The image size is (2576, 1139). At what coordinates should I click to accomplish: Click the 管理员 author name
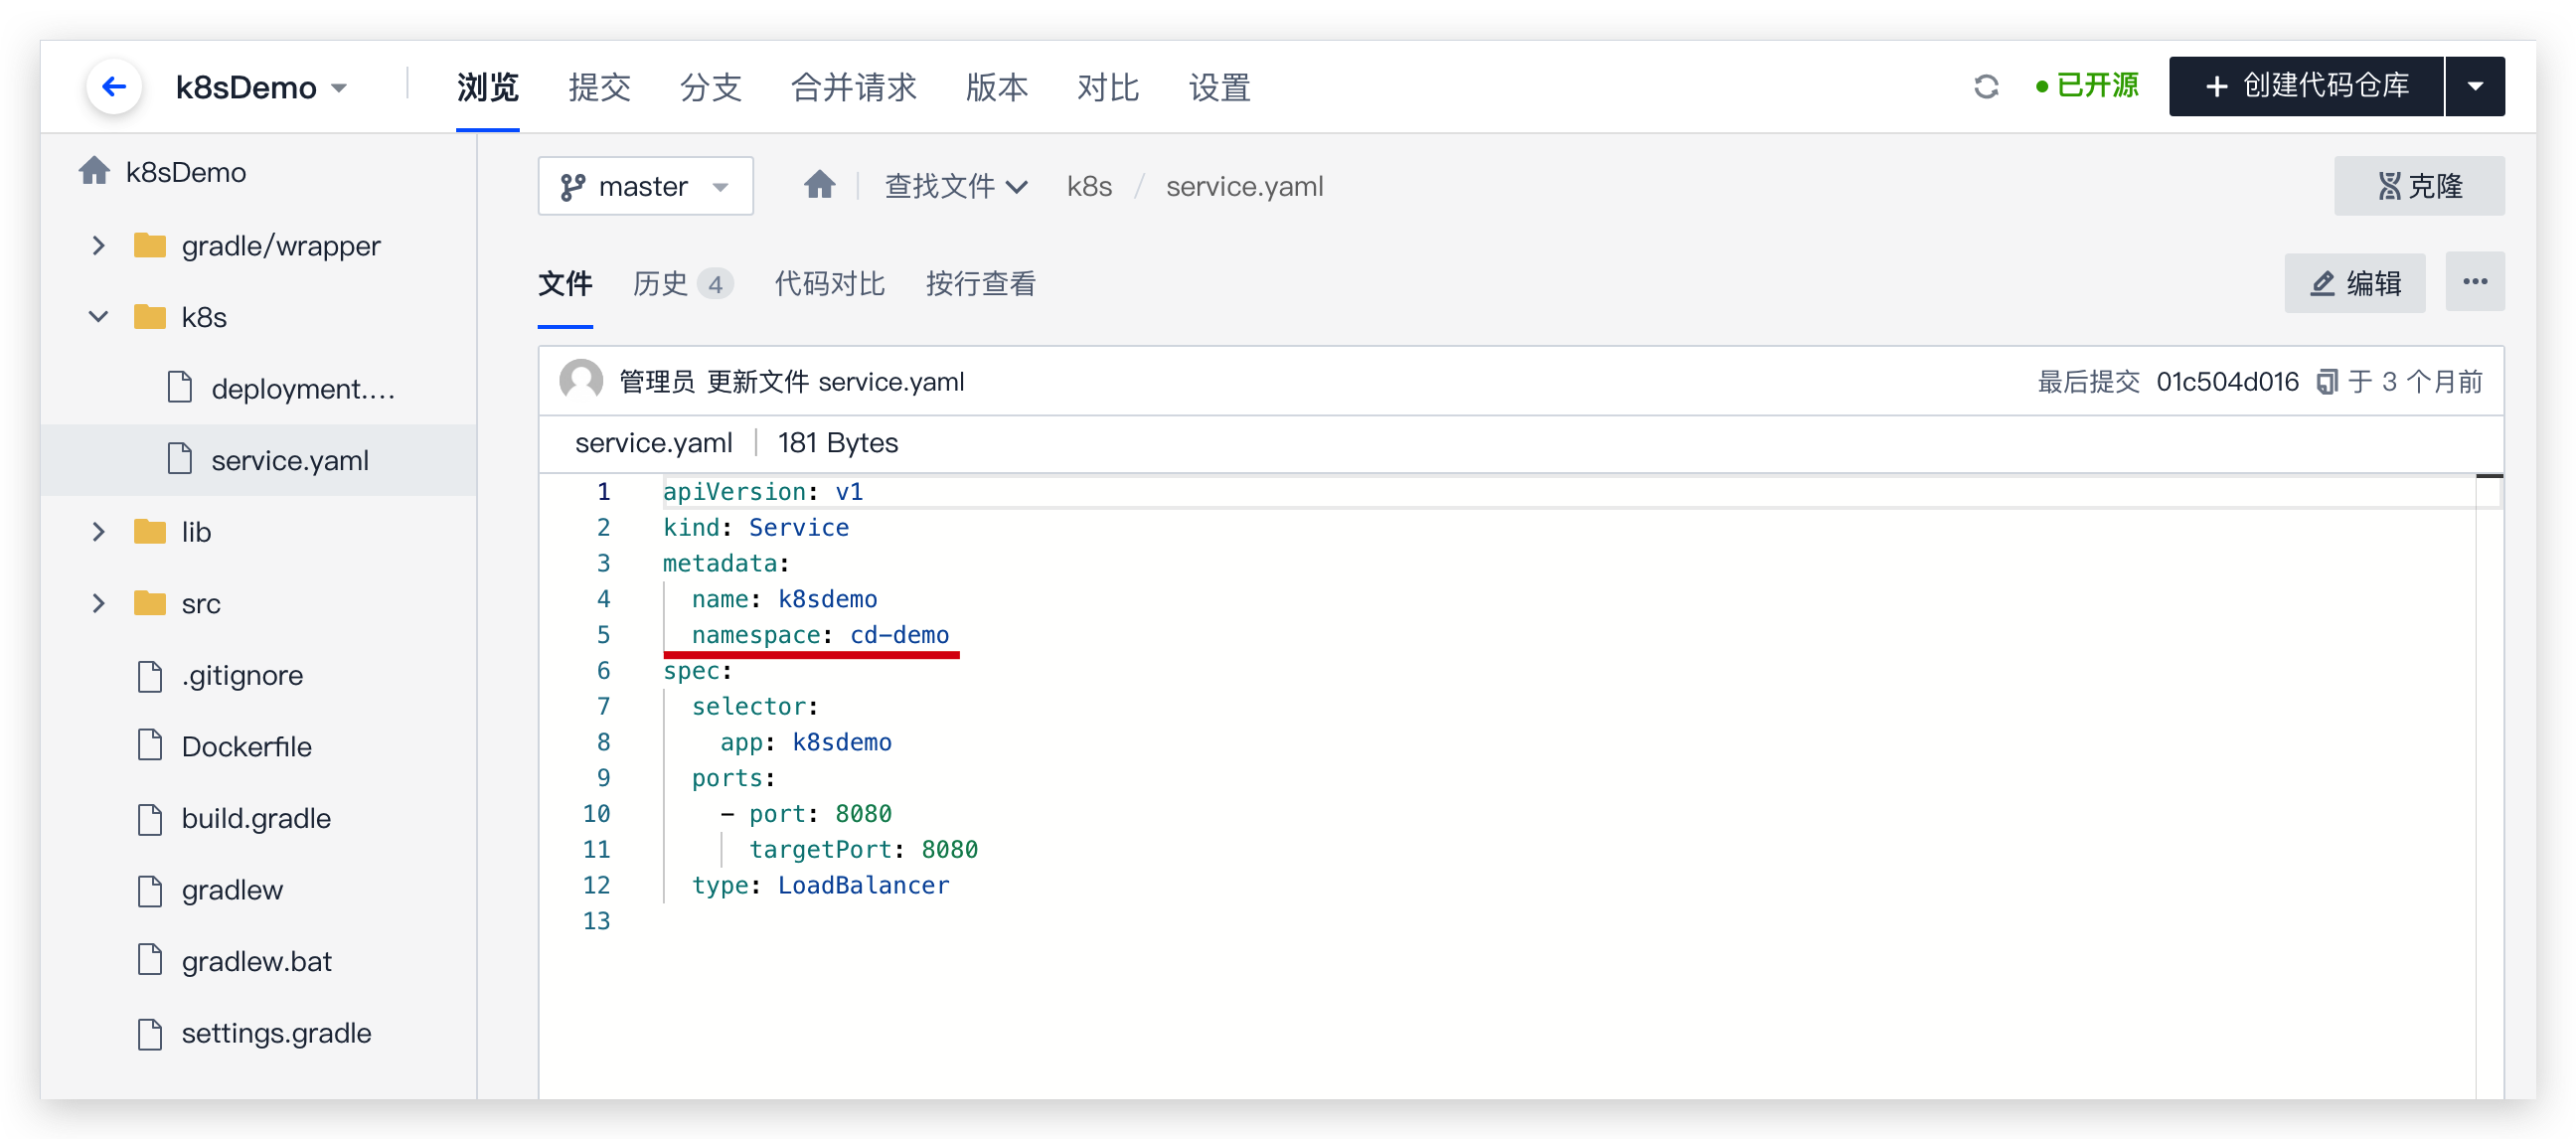[x=656, y=381]
